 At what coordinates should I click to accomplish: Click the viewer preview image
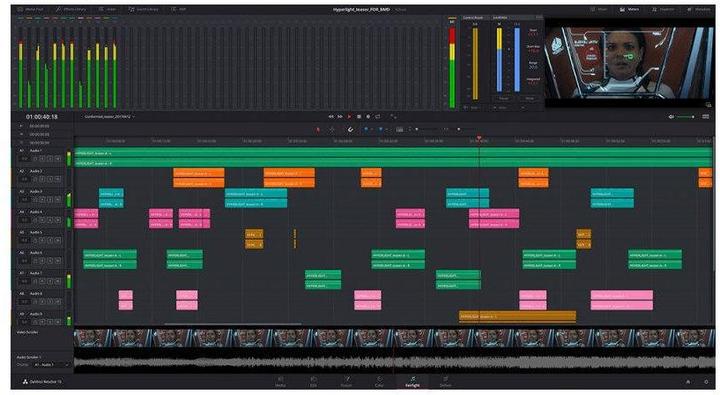629,62
